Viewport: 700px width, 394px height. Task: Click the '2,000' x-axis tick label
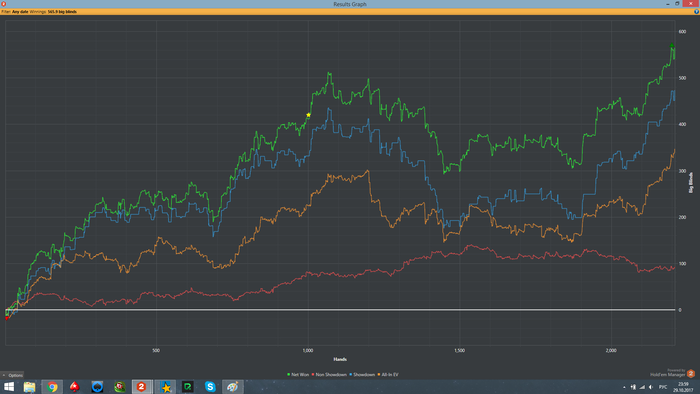[611, 350]
